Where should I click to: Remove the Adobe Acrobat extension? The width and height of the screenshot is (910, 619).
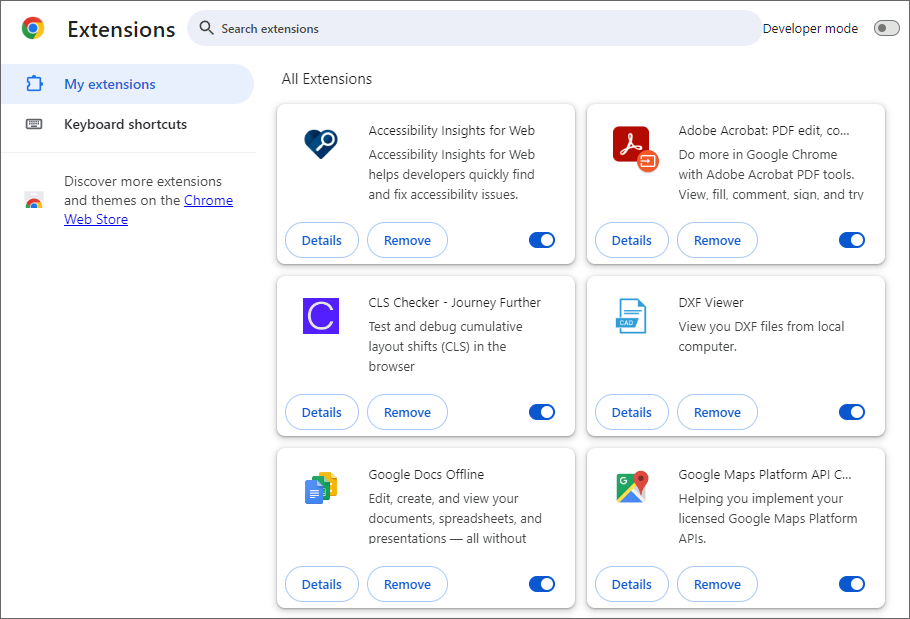pos(717,240)
